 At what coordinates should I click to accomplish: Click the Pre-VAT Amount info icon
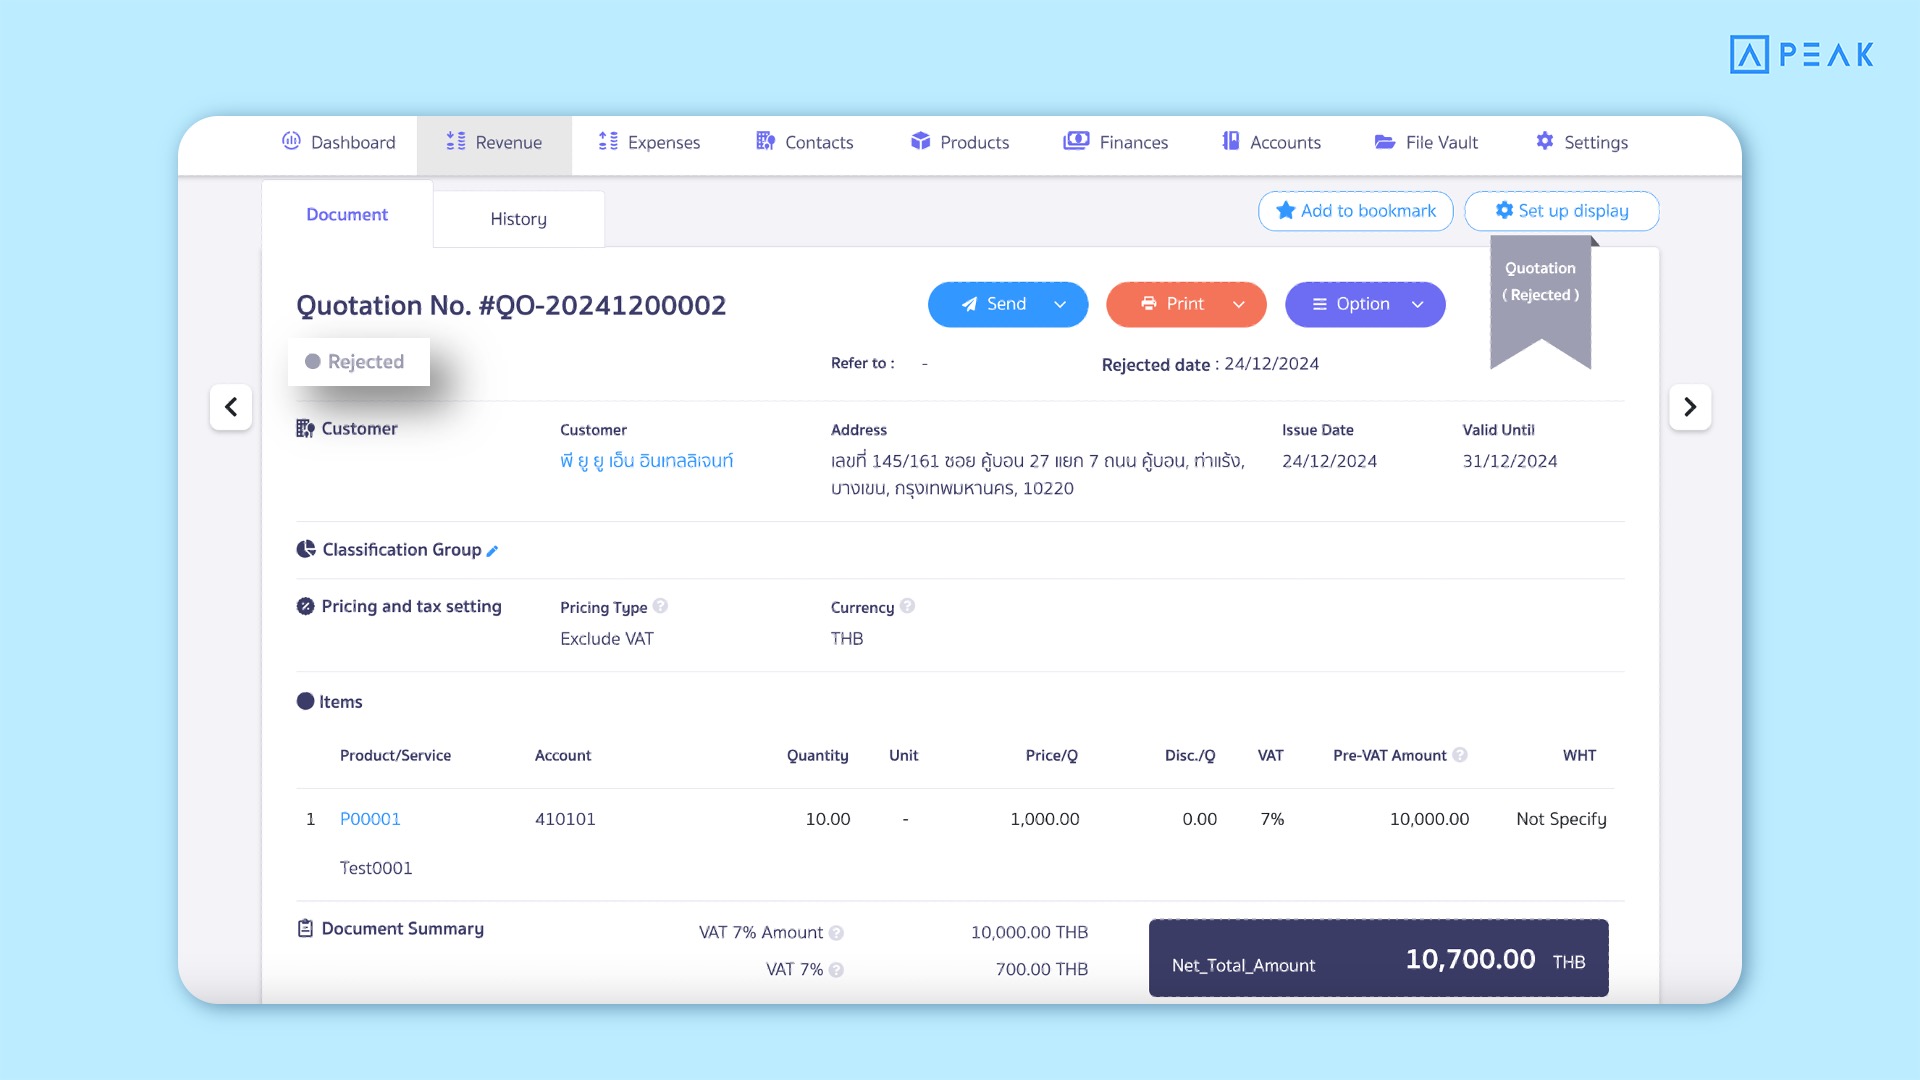click(1460, 755)
